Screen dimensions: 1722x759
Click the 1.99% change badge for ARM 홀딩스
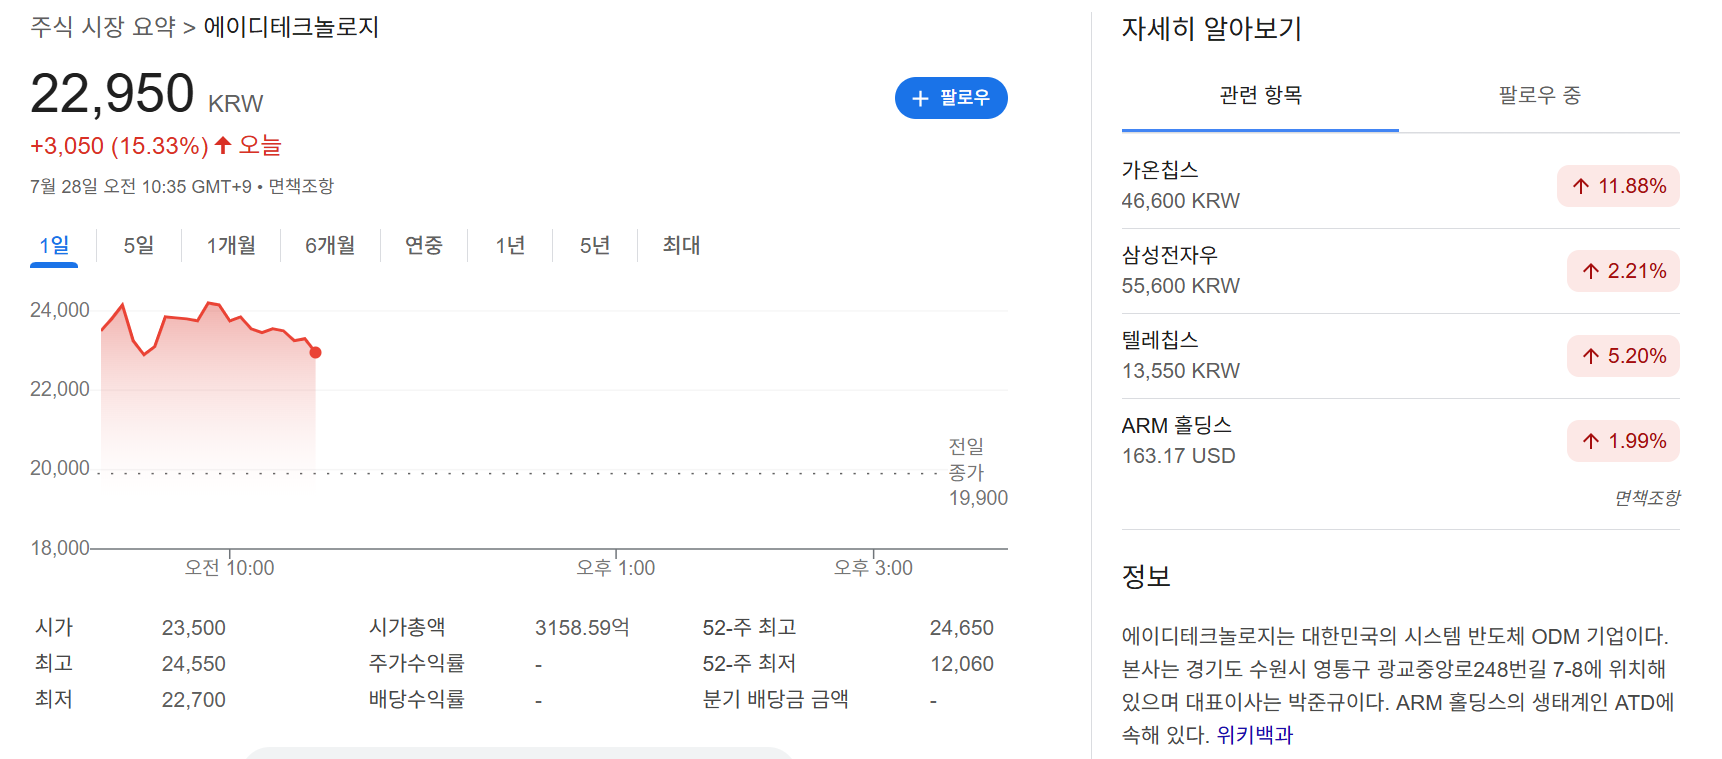point(1623,441)
